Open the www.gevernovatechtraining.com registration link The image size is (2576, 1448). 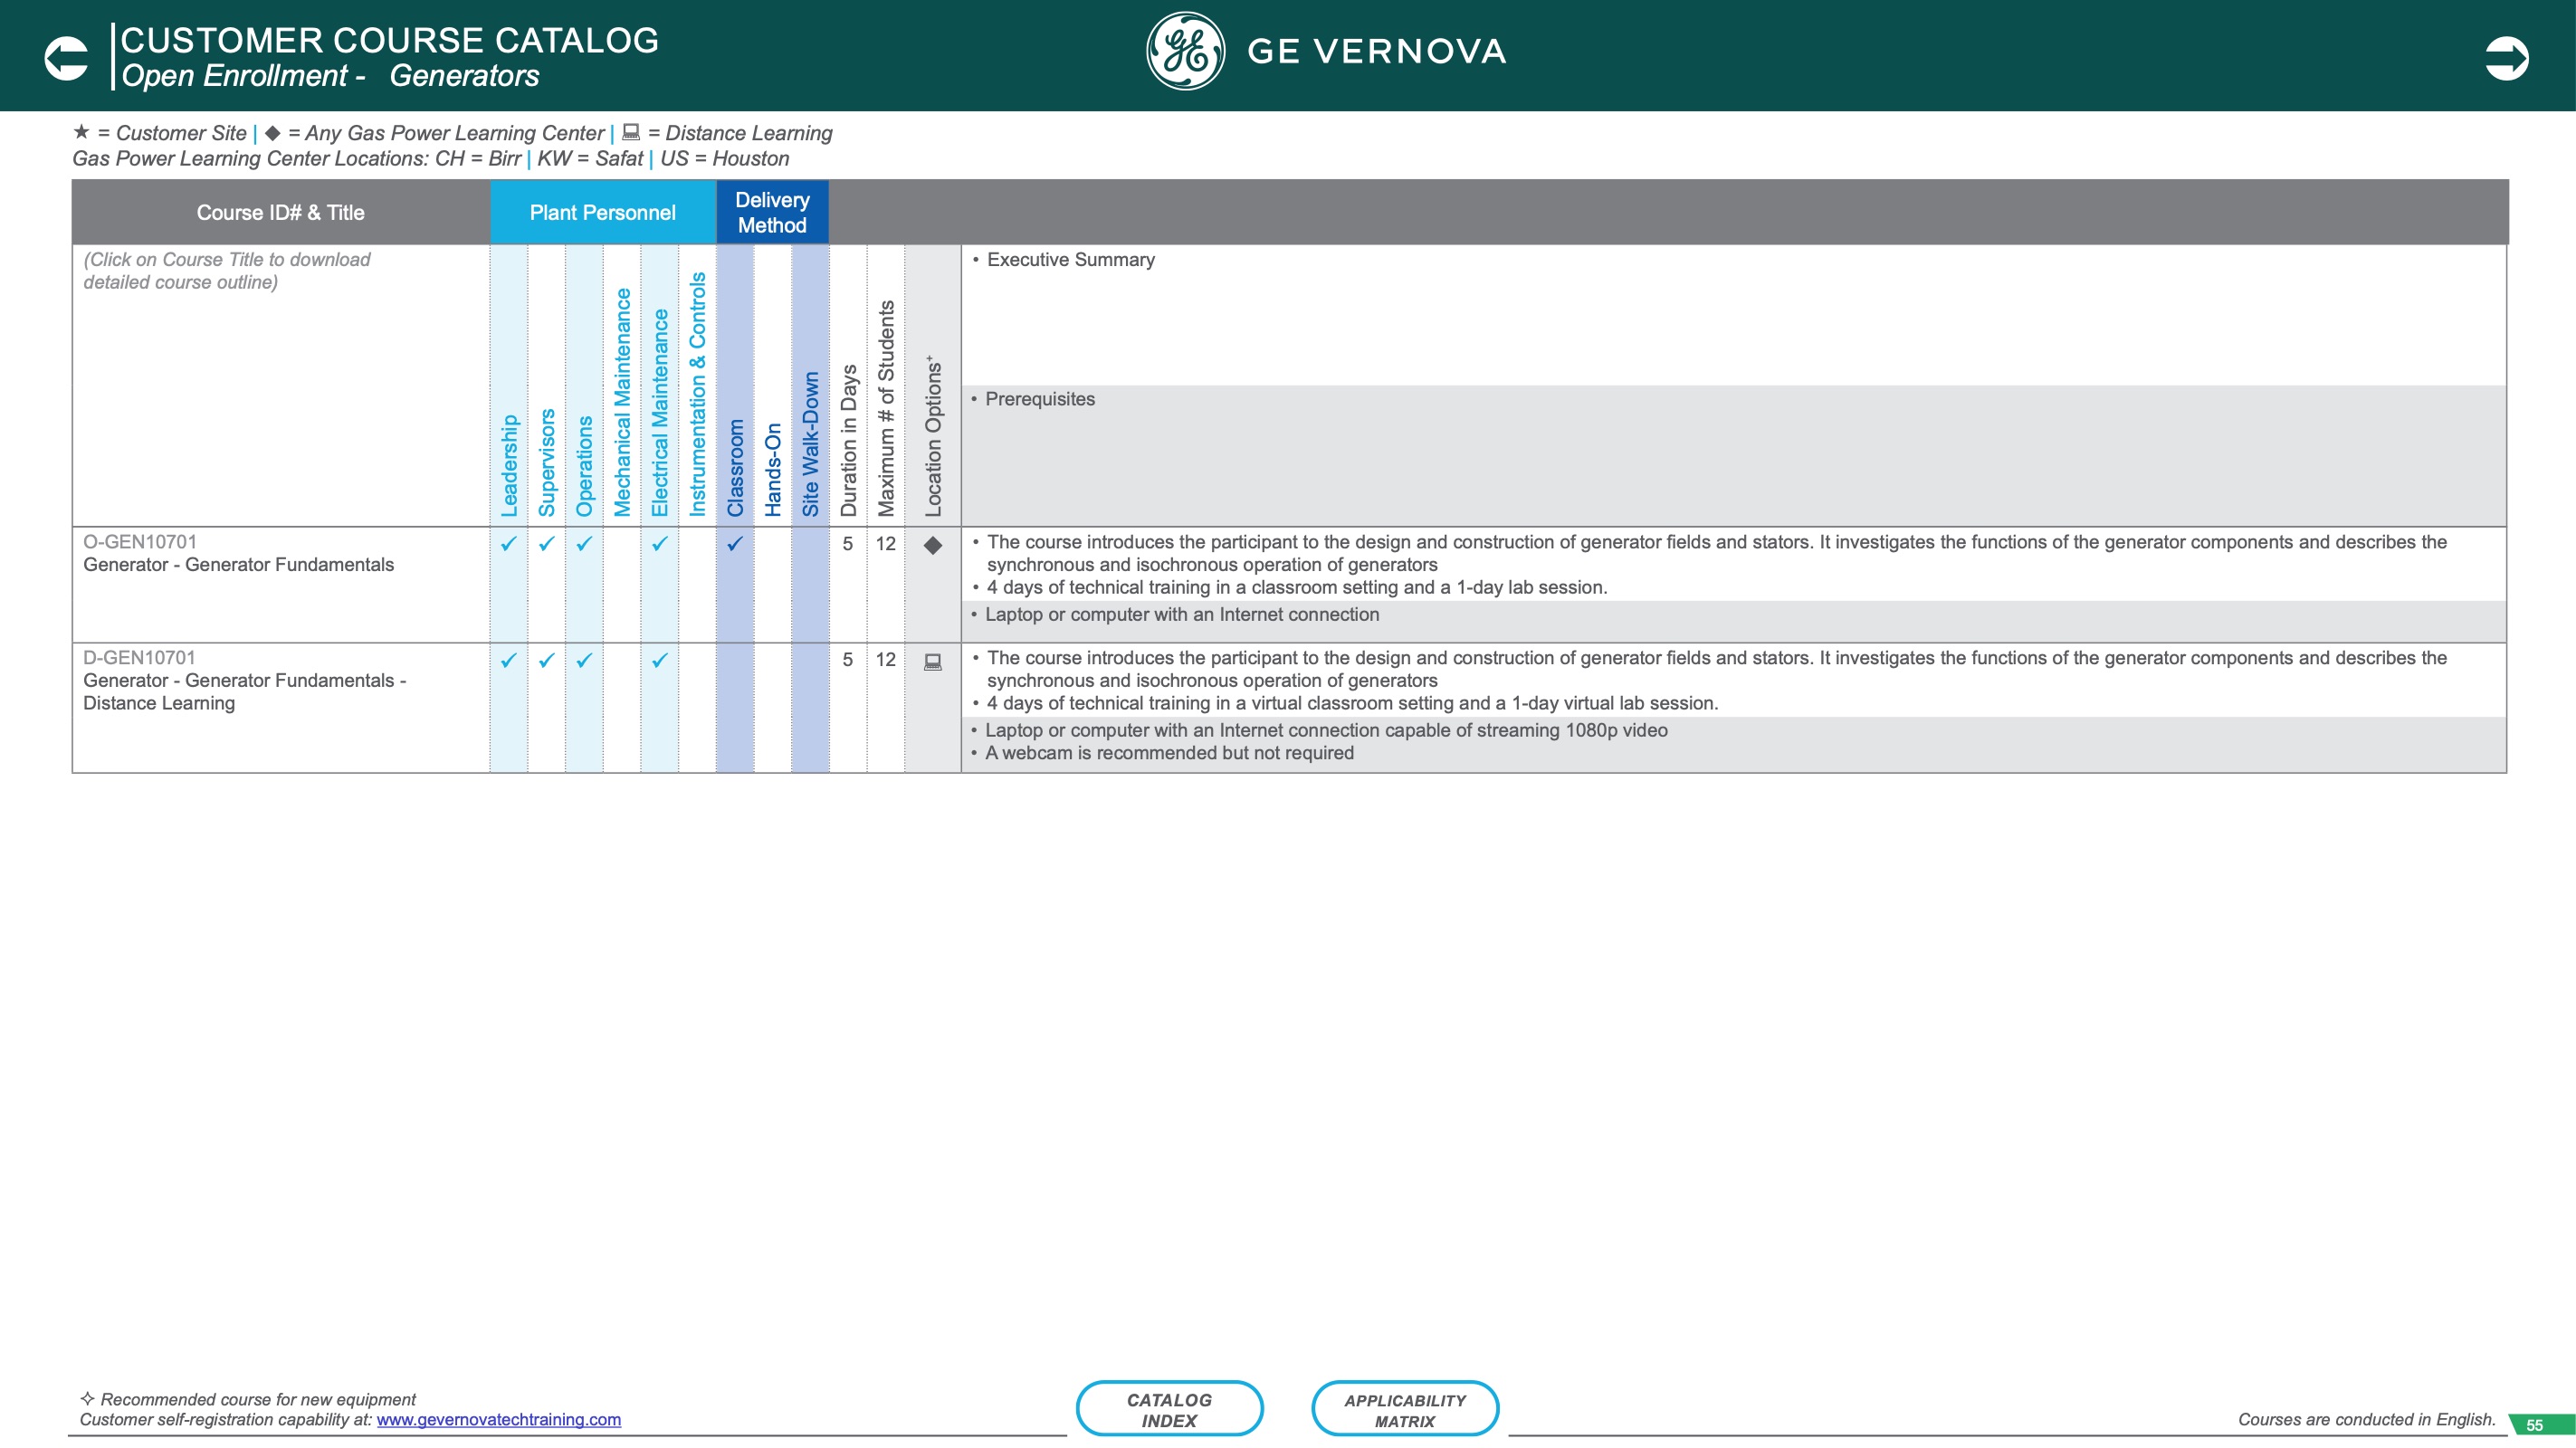click(x=499, y=1418)
